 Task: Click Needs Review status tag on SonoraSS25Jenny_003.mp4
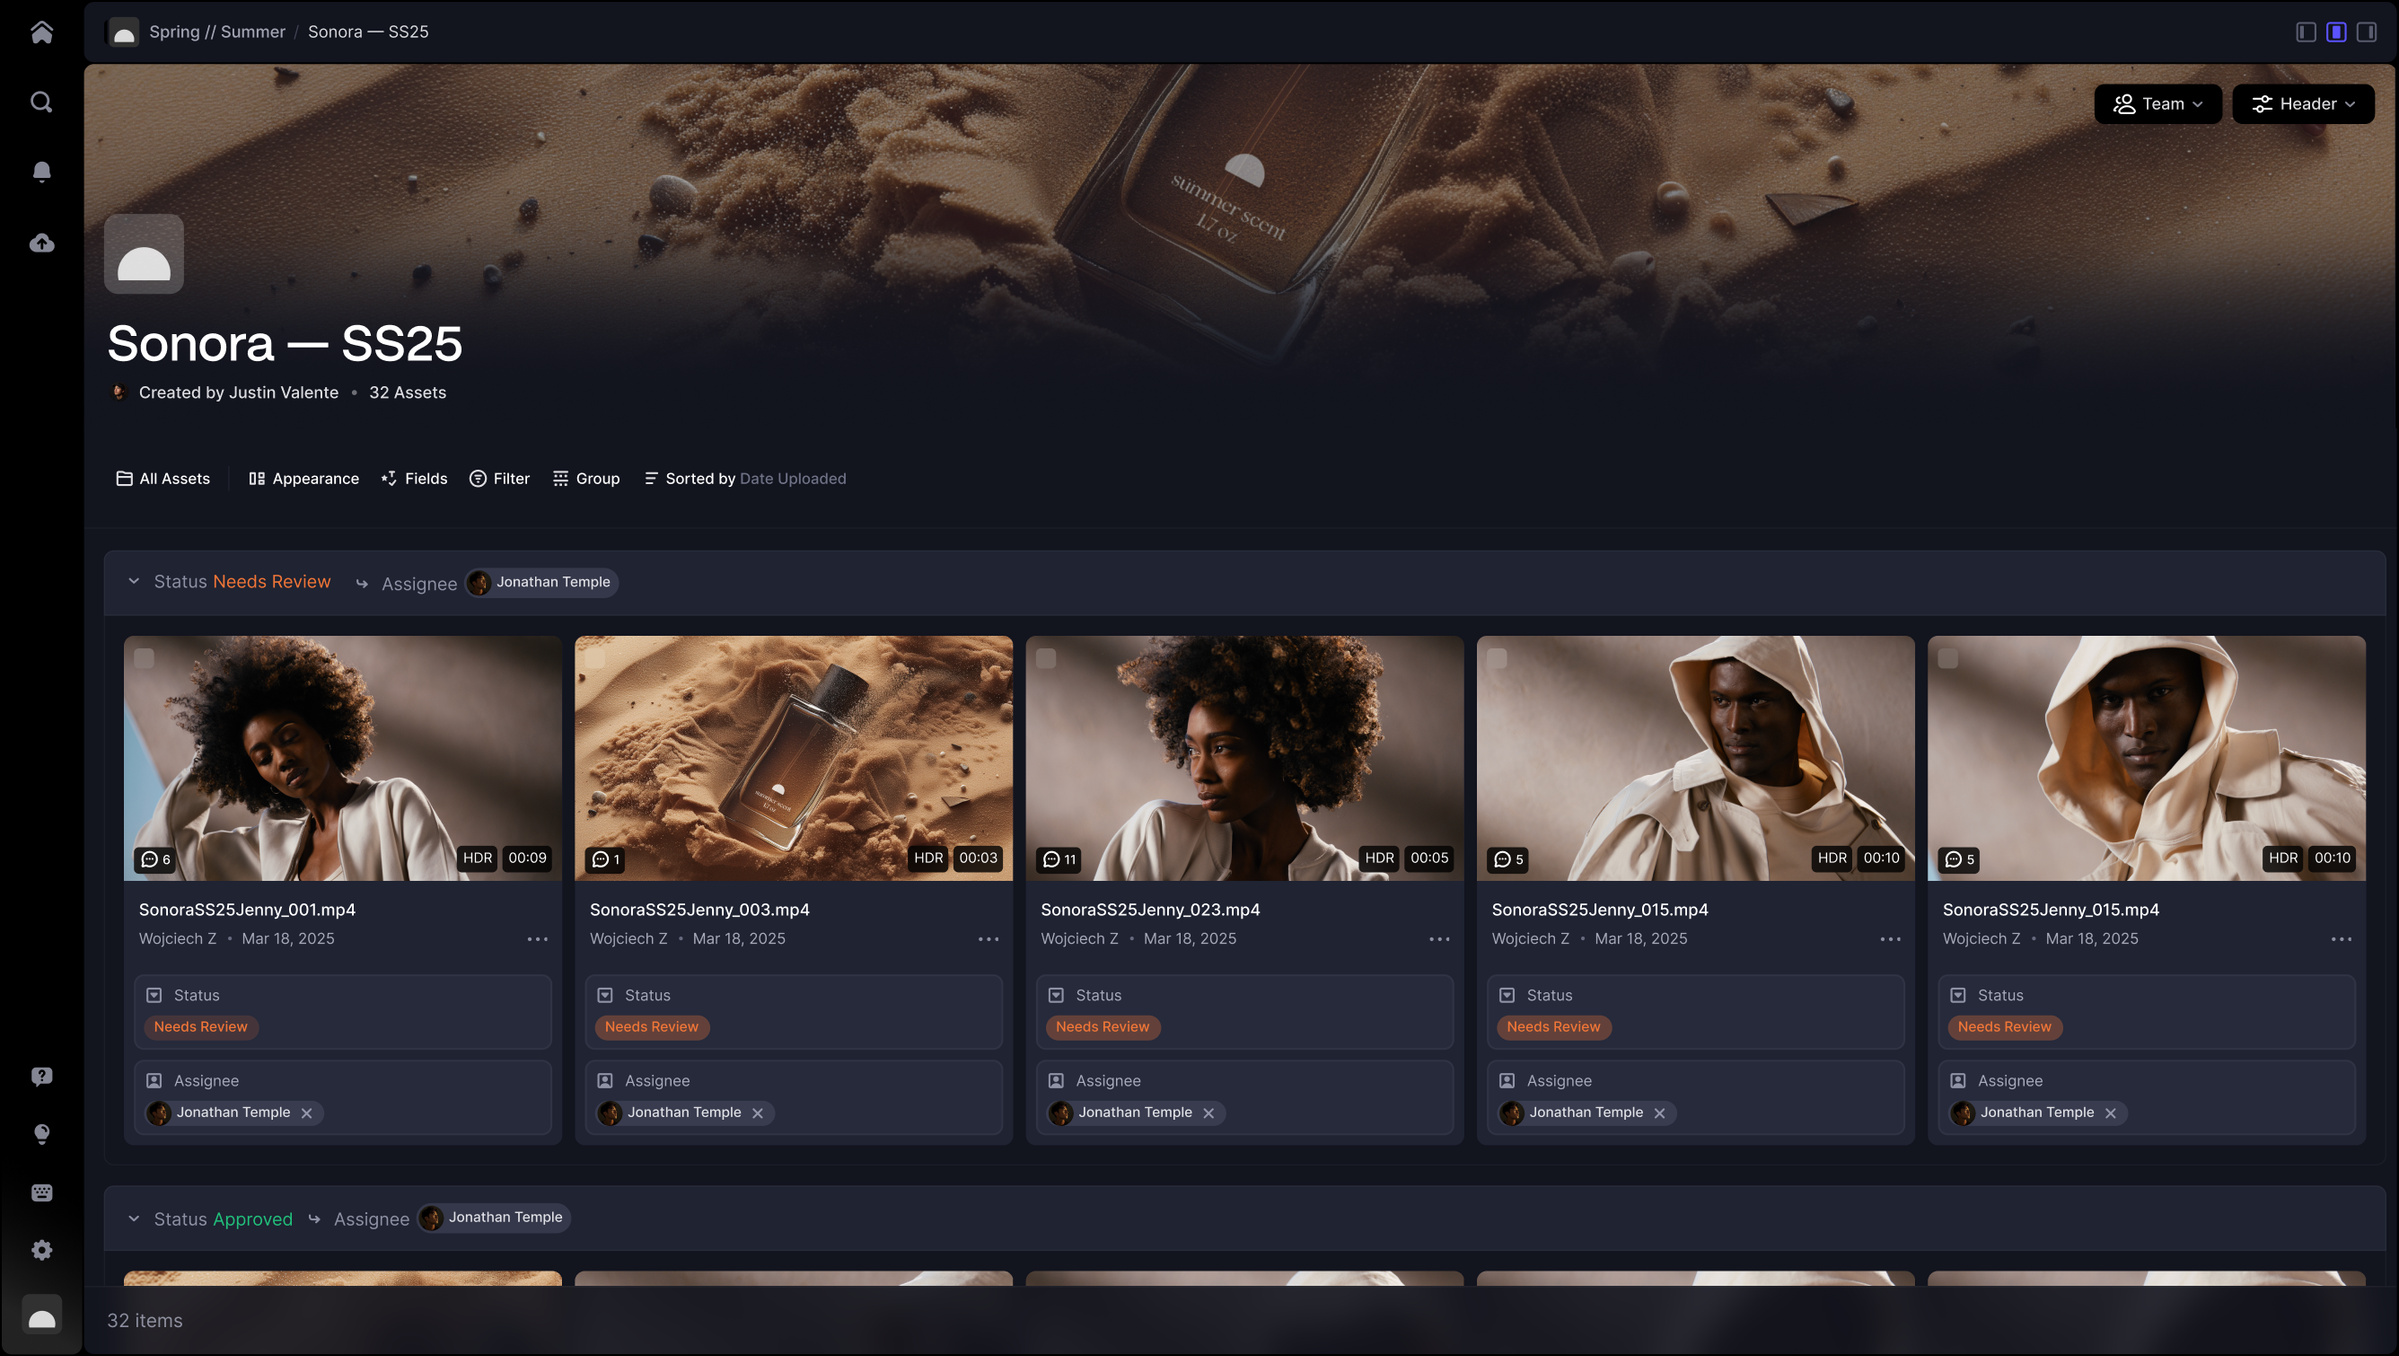click(651, 1027)
